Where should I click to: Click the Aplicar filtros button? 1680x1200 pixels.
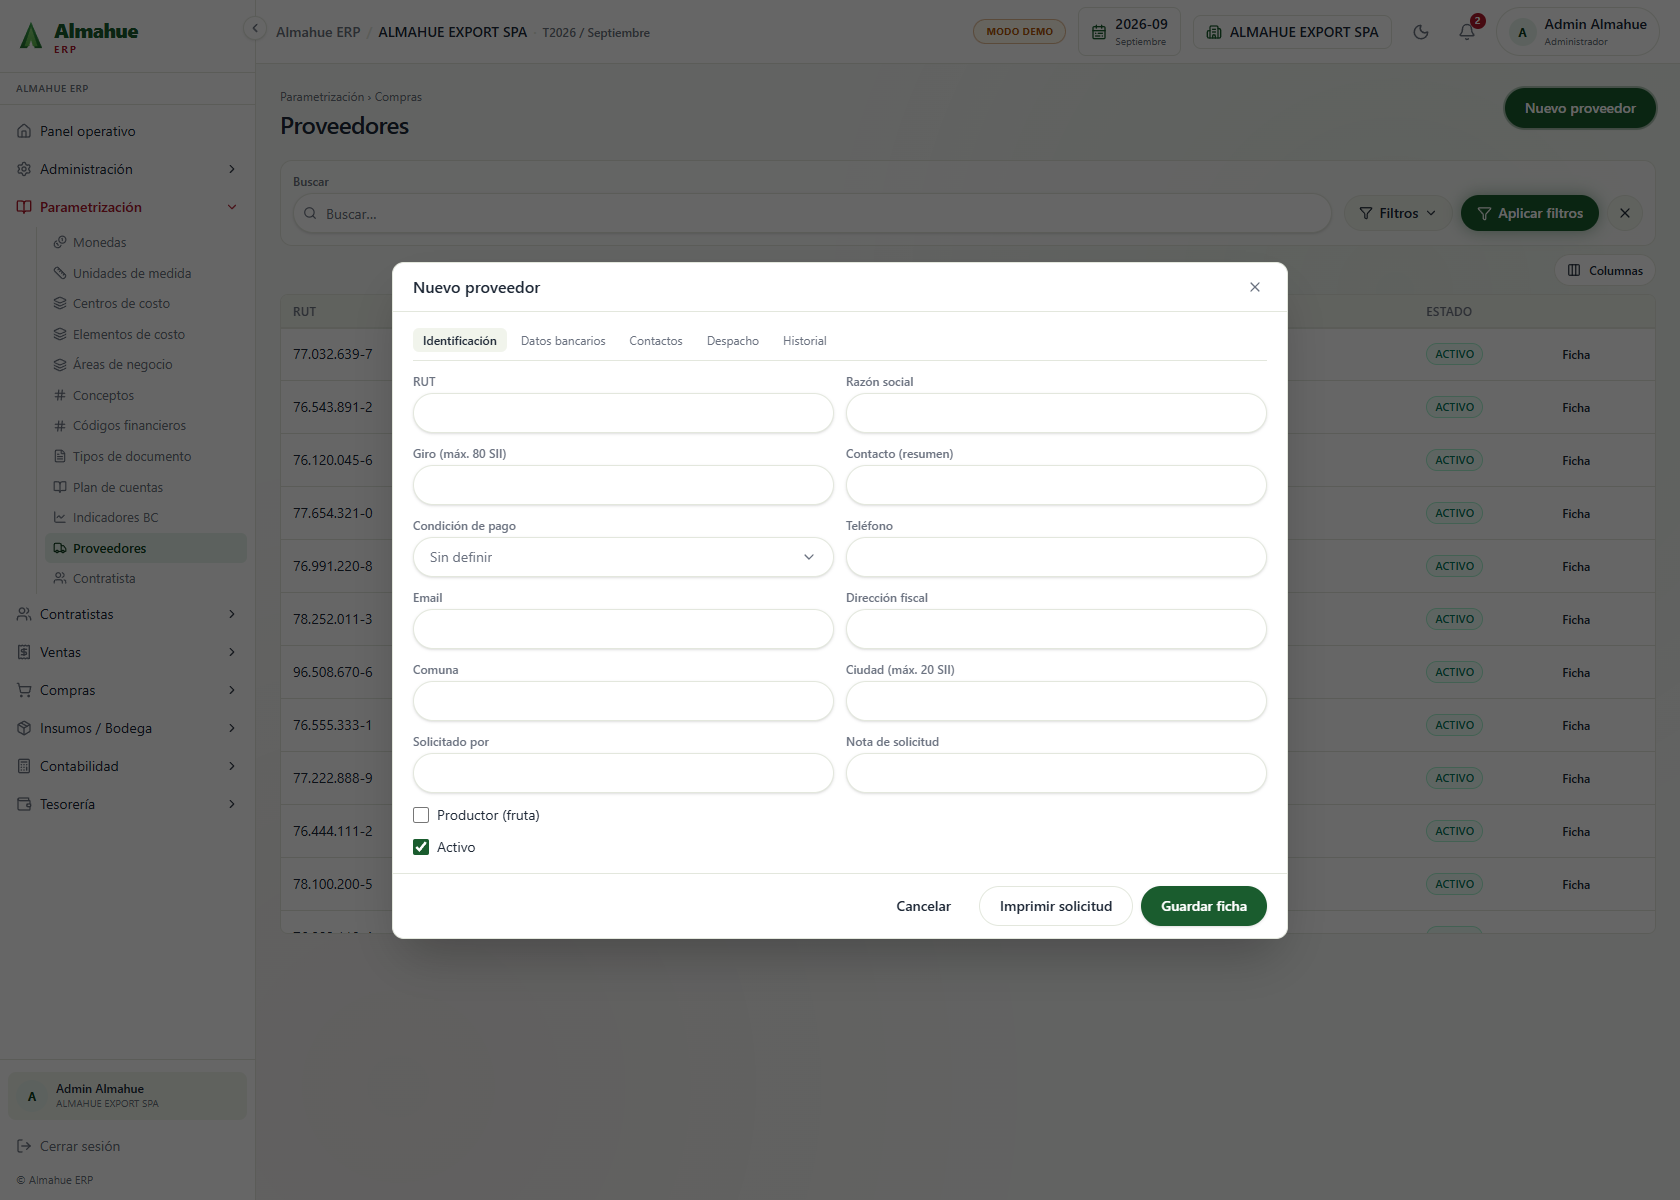tap(1530, 213)
